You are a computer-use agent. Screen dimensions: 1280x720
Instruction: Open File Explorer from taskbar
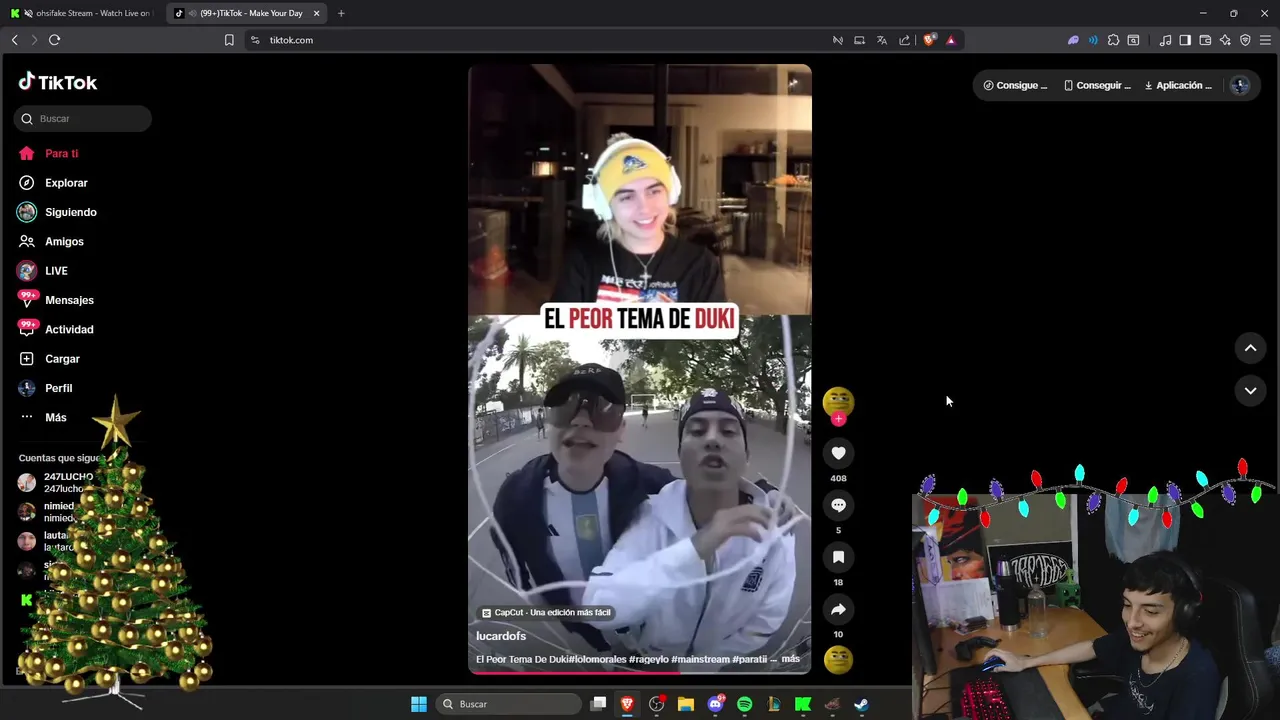(x=686, y=704)
